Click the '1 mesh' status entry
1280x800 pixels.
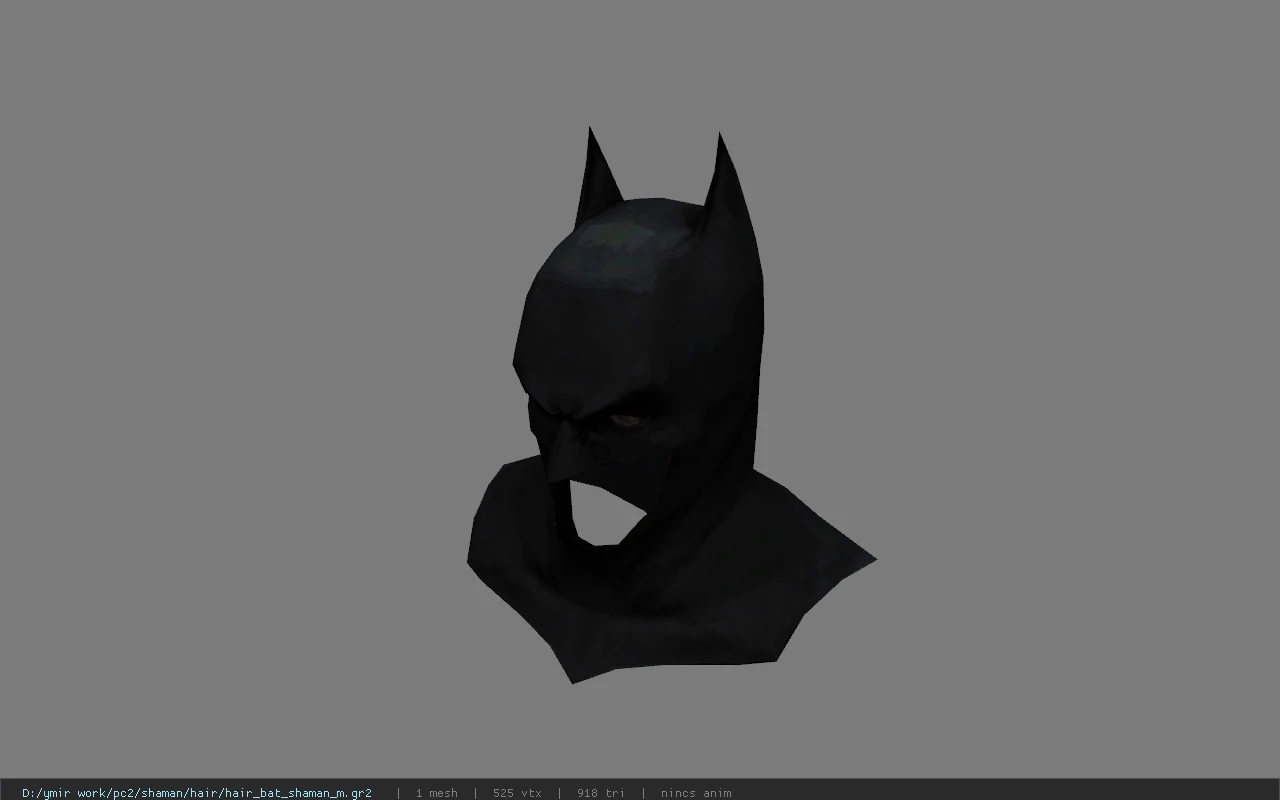click(x=436, y=793)
